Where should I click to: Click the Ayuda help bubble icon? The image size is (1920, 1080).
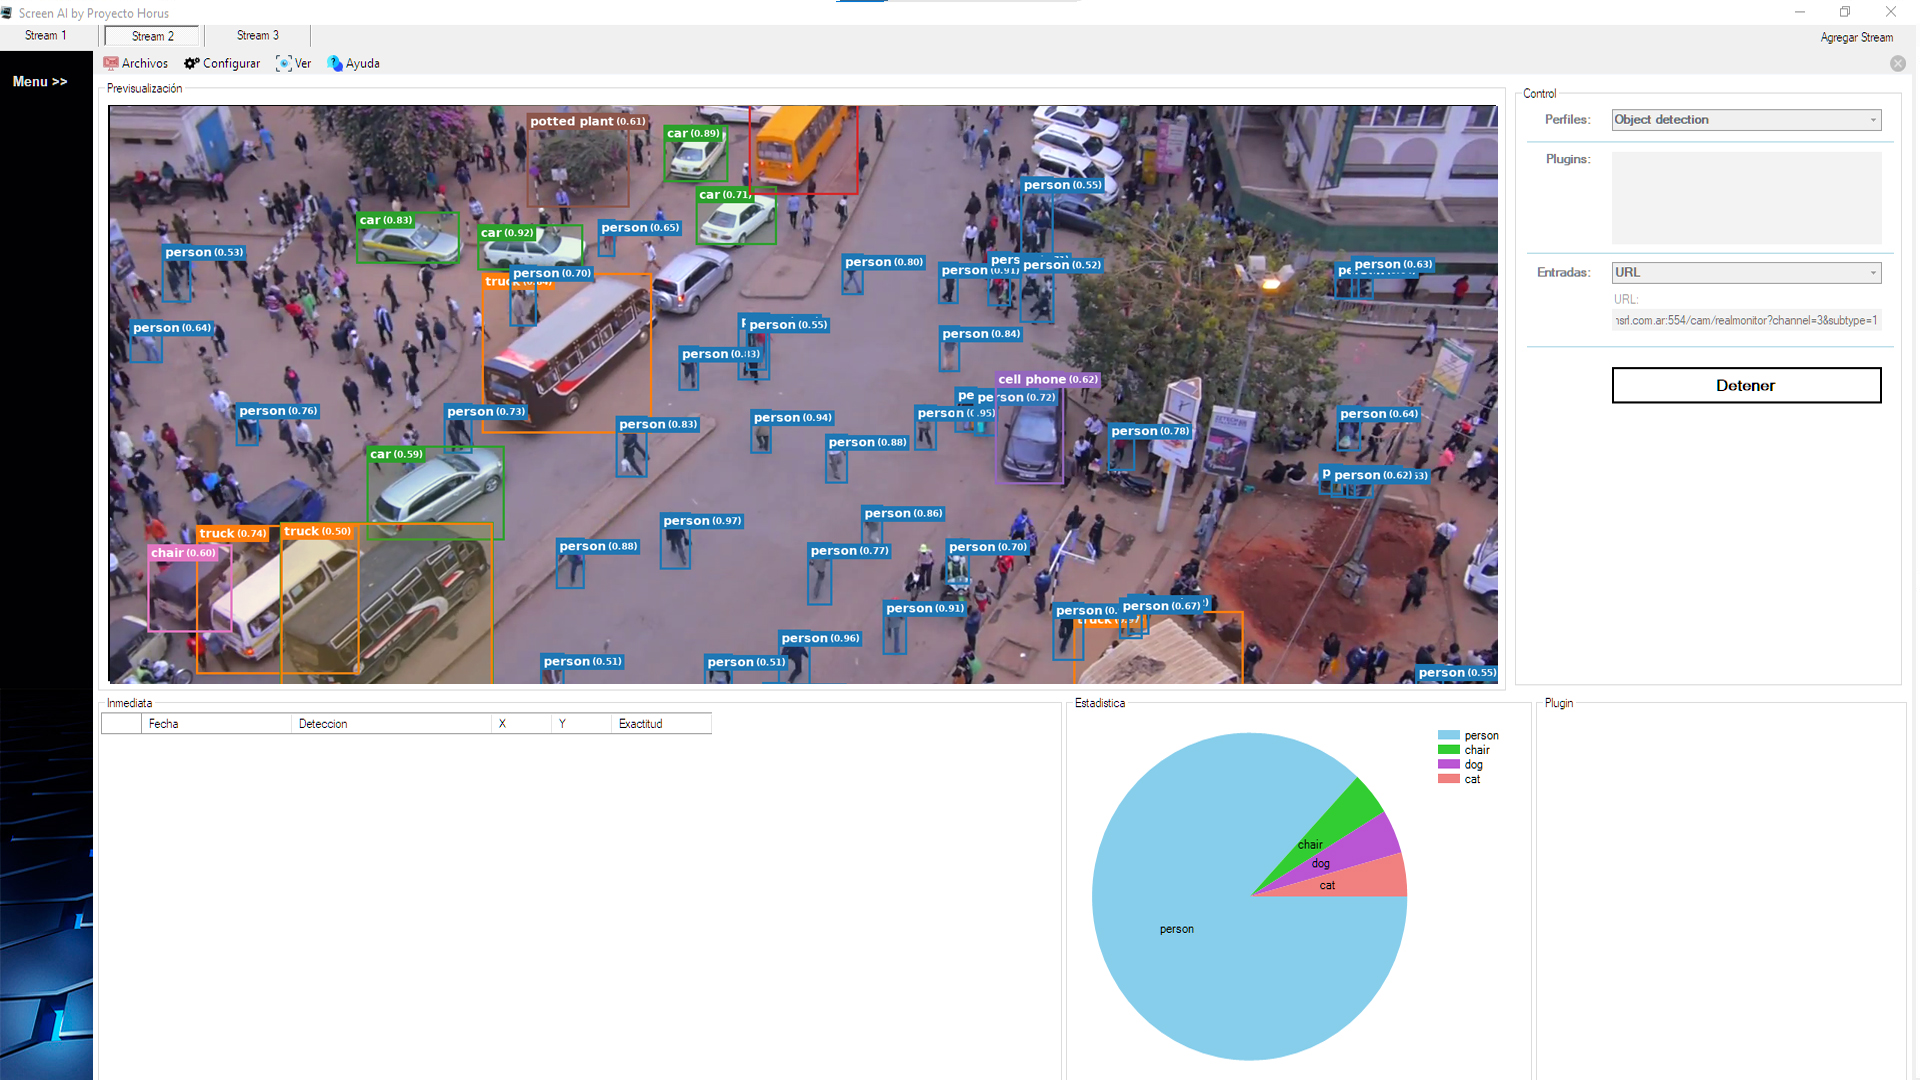(x=335, y=63)
